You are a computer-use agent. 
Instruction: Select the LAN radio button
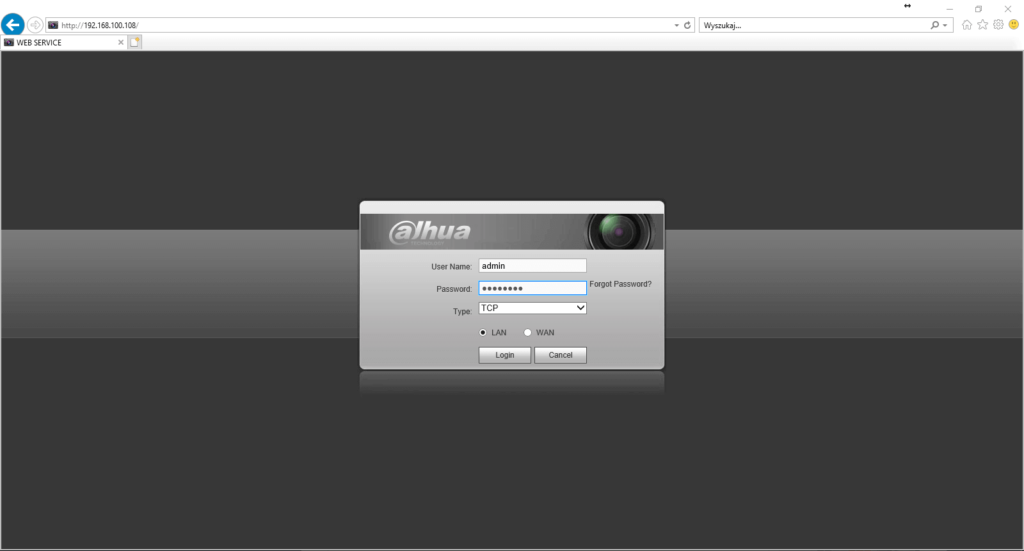tap(484, 332)
